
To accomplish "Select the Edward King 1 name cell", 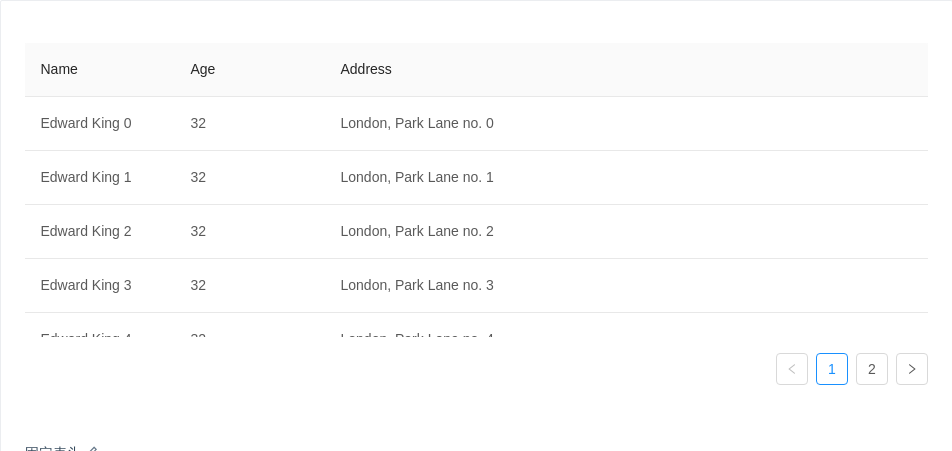I will pos(86,177).
